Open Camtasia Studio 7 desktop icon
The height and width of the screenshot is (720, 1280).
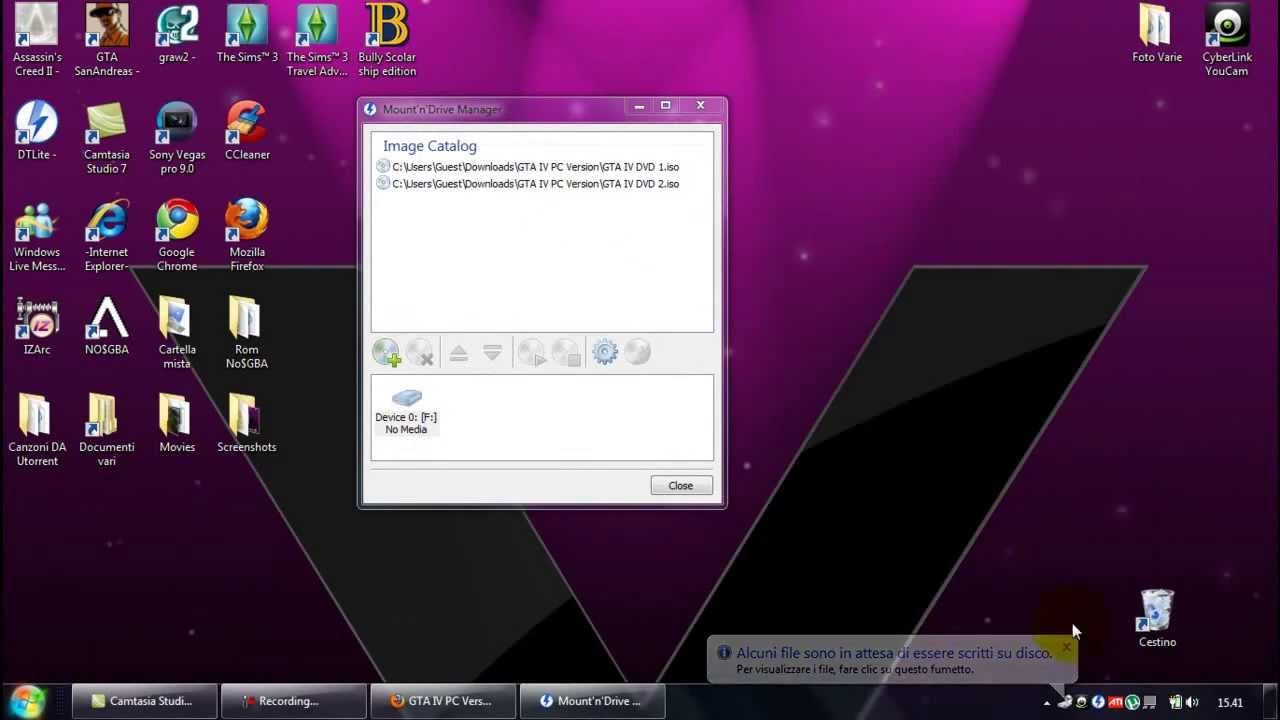[x=107, y=137]
